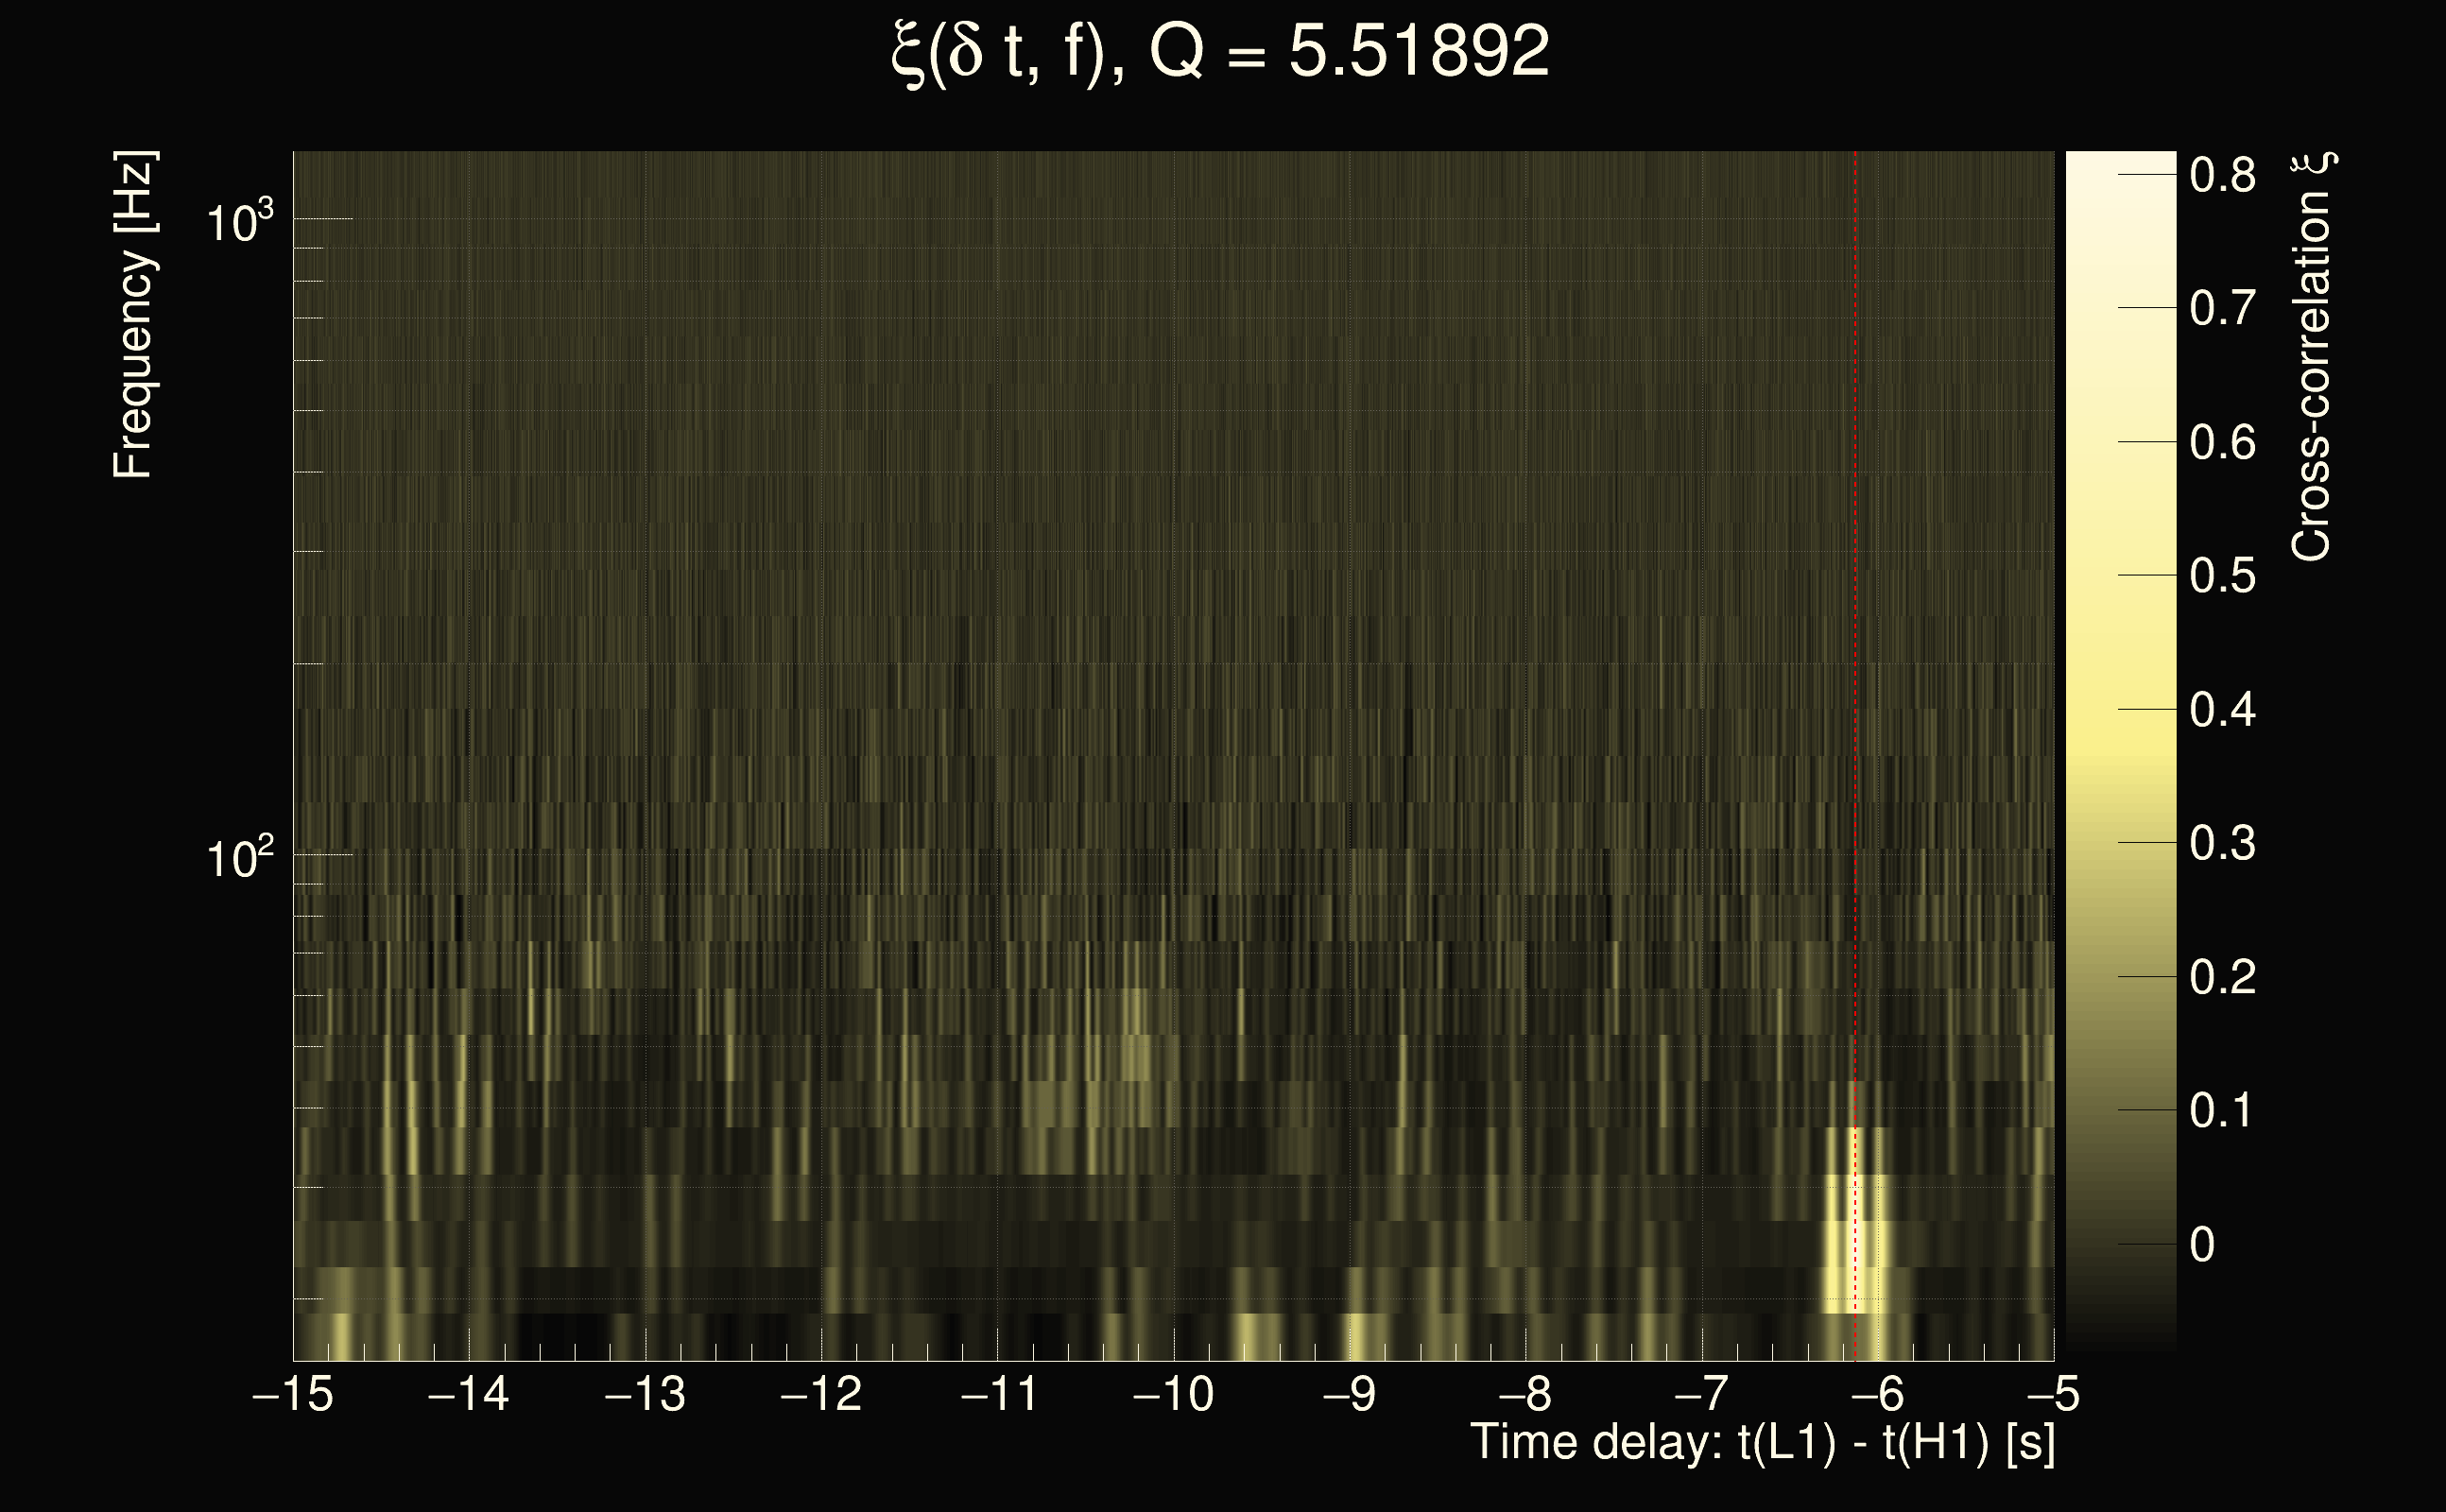
Task: Click the 10^3 frequency tick label
Action: [x=239, y=222]
